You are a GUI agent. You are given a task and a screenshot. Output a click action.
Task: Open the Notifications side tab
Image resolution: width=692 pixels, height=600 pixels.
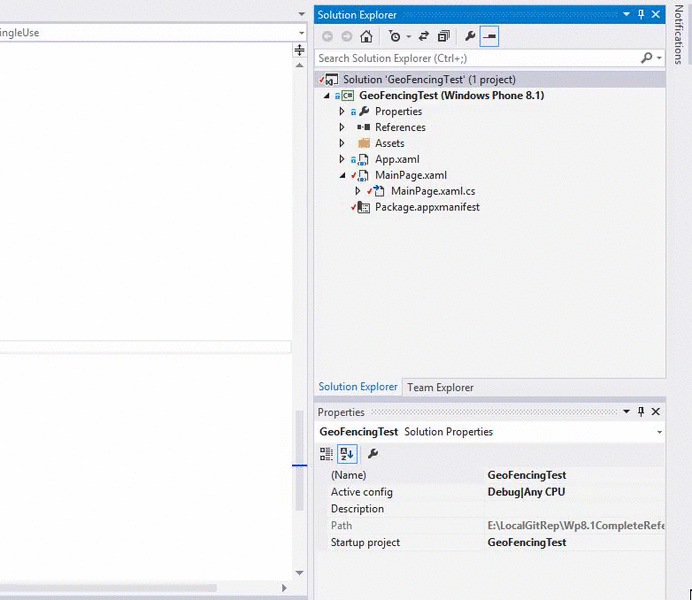click(678, 34)
